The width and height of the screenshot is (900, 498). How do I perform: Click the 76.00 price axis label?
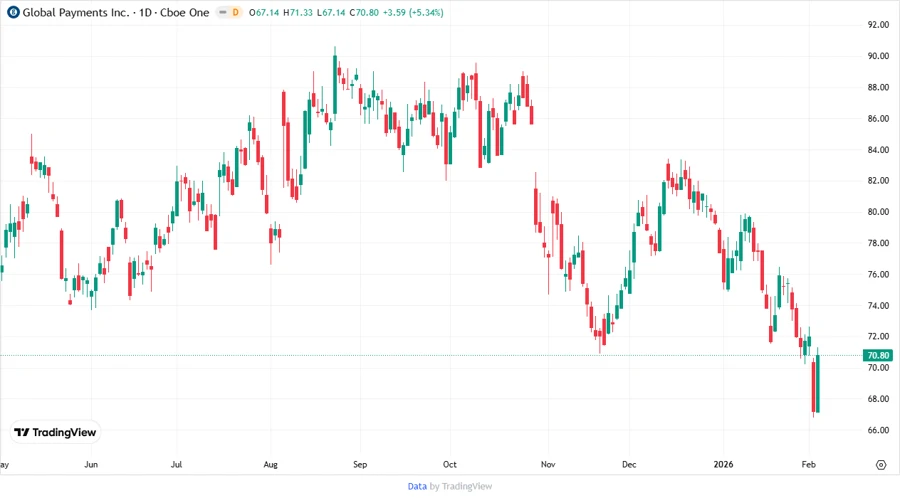click(878, 274)
